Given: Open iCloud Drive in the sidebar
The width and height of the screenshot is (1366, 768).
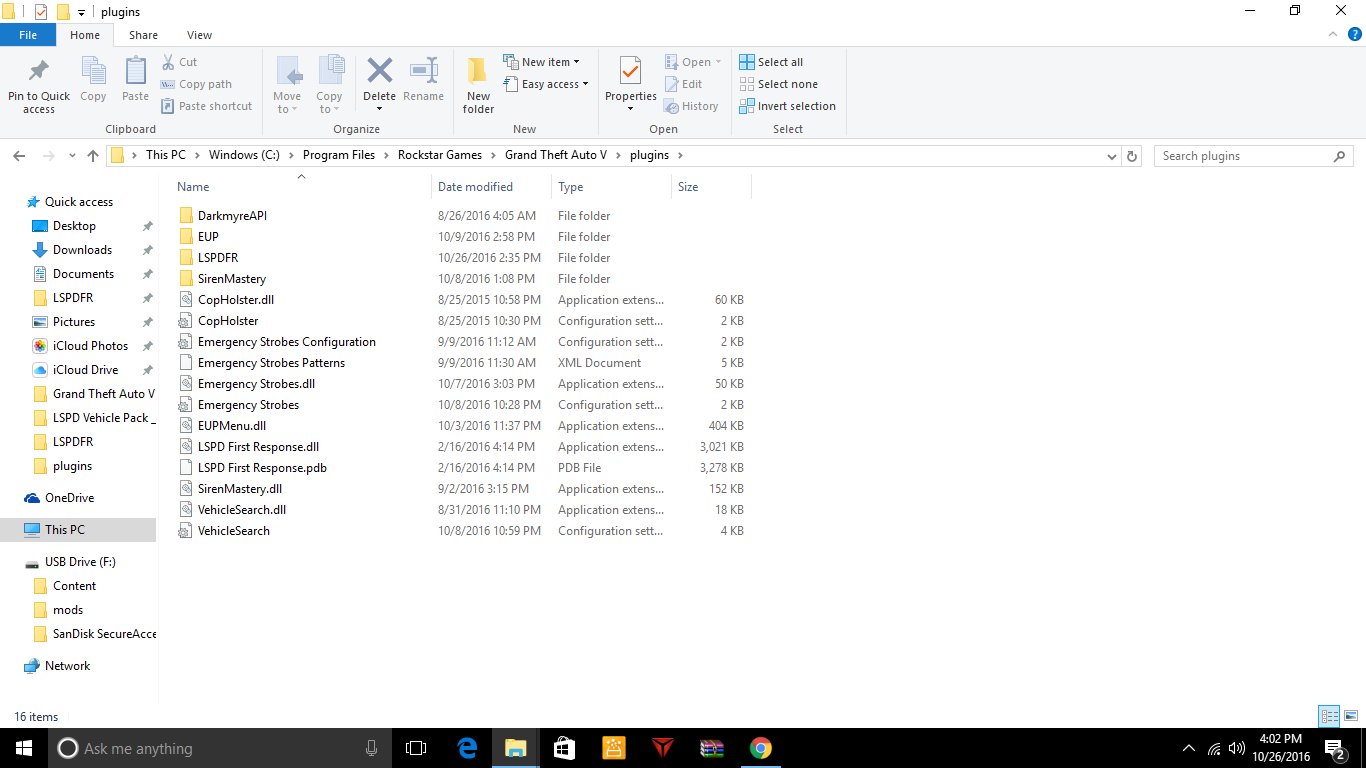Looking at the screenshot, I should click(x=85, y=370).
